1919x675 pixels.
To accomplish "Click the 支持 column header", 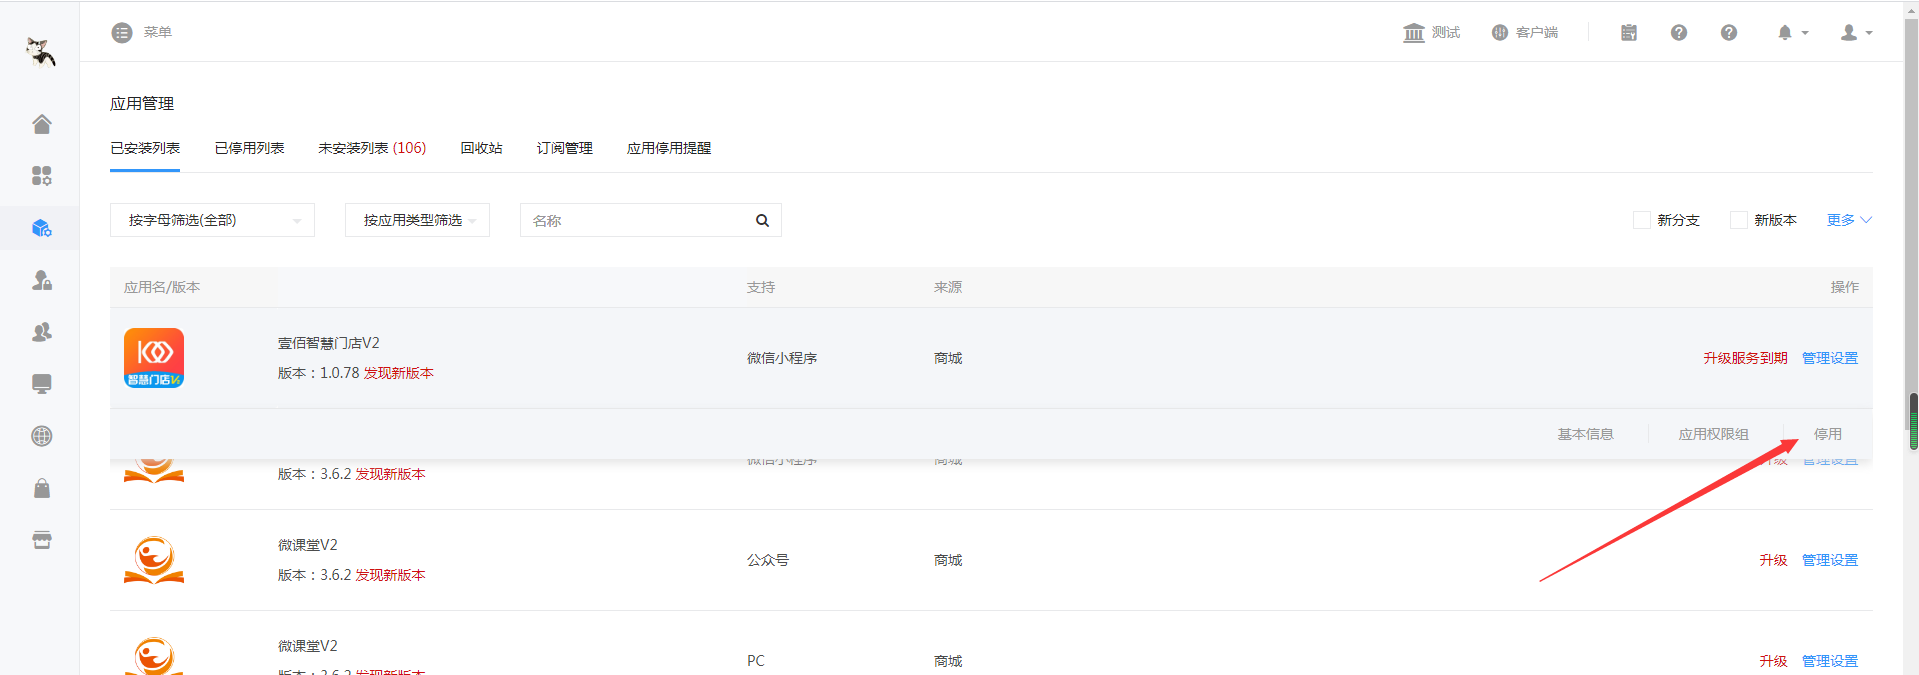I will click(x=760, y=287).
